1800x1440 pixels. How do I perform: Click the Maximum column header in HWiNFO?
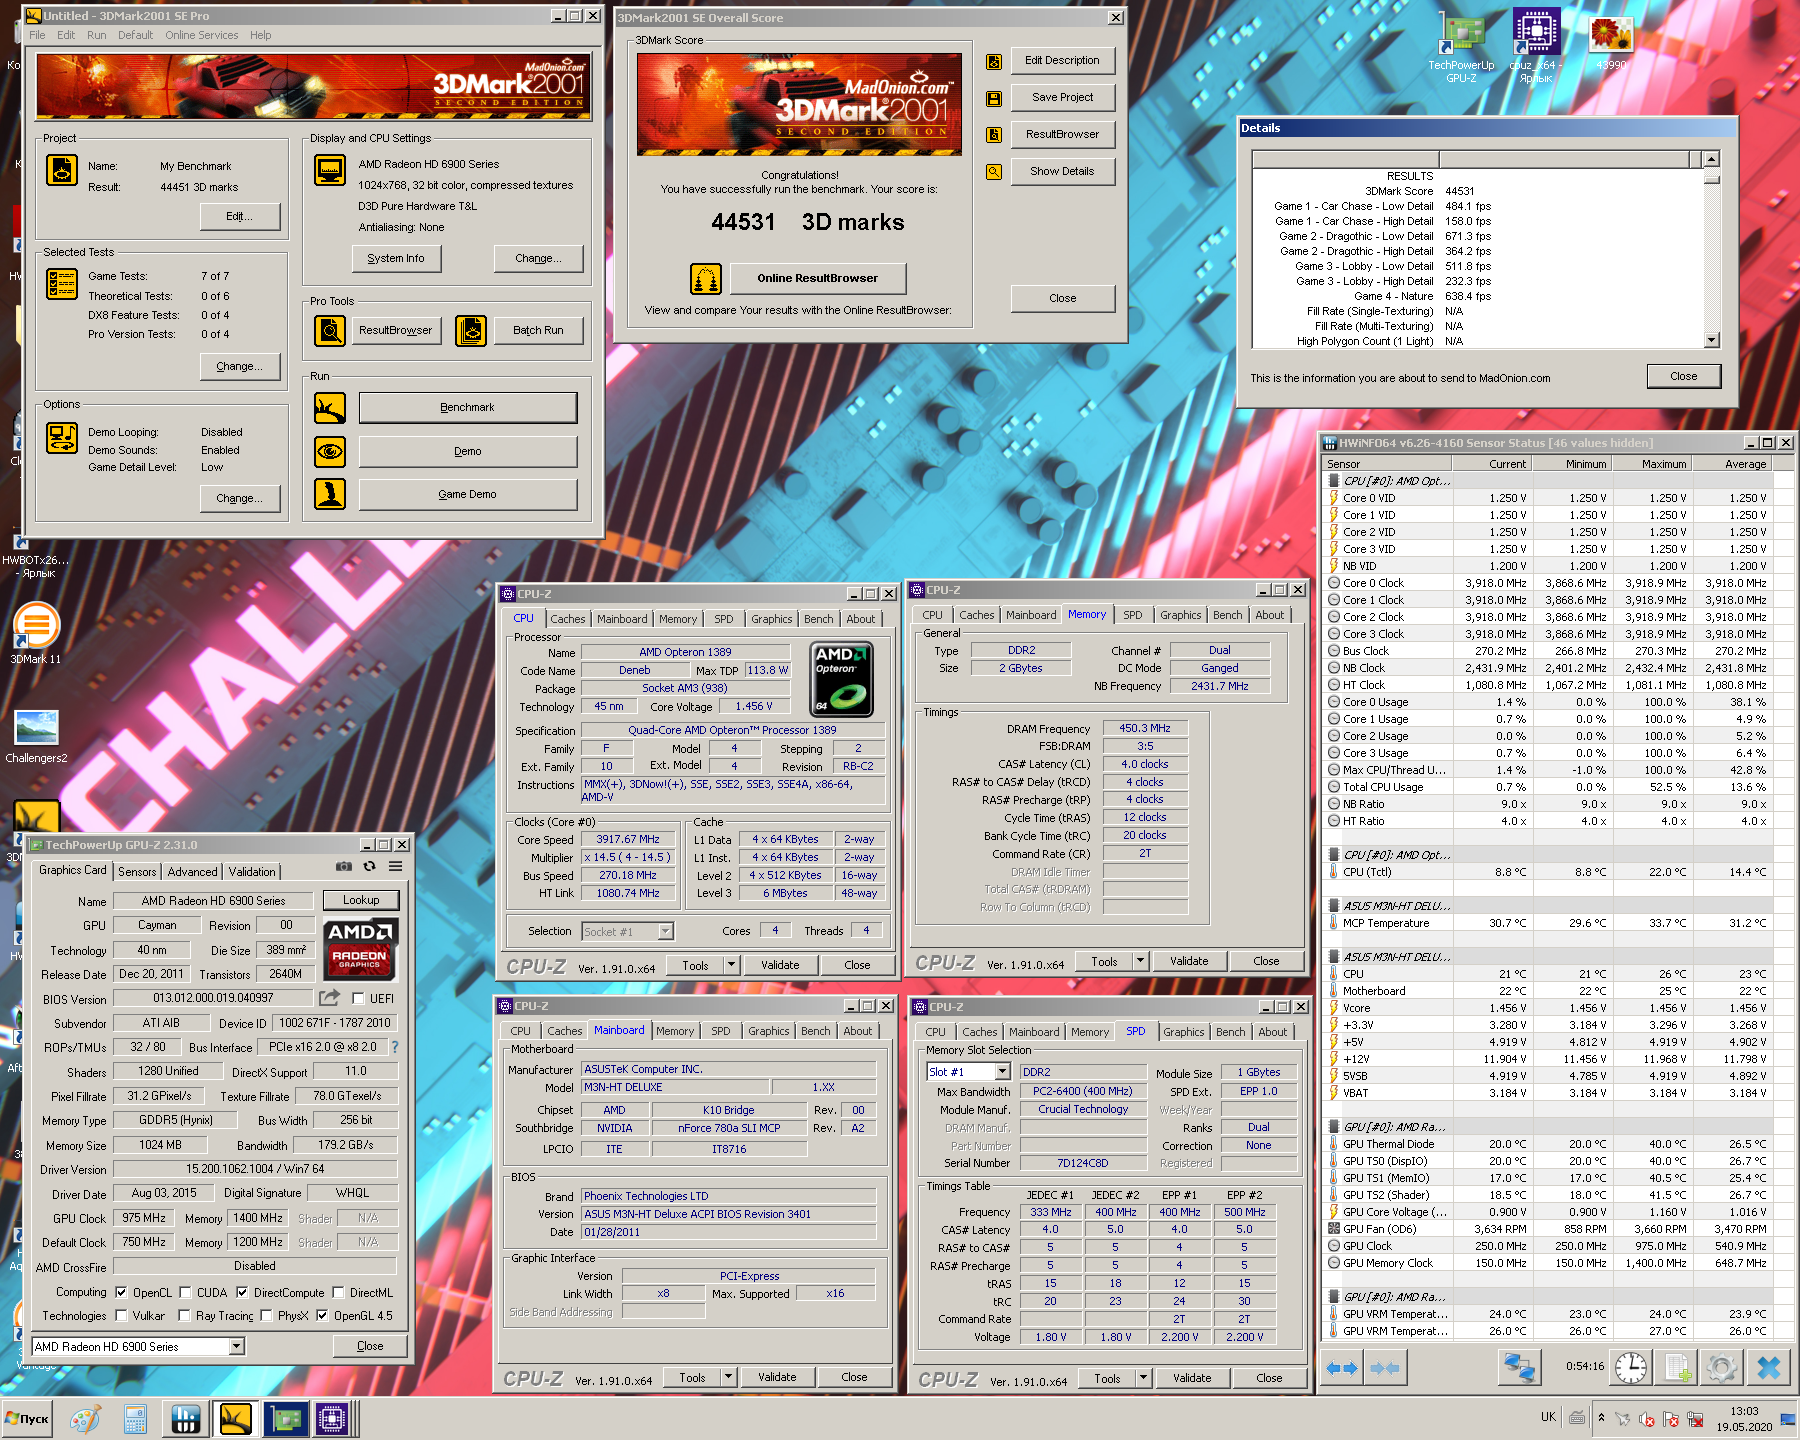[1651, 464]
